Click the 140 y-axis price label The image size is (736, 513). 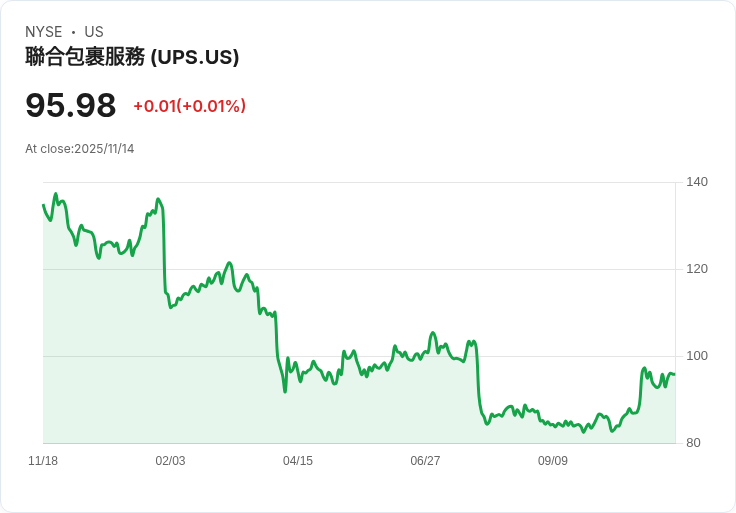tap(697, 182)
